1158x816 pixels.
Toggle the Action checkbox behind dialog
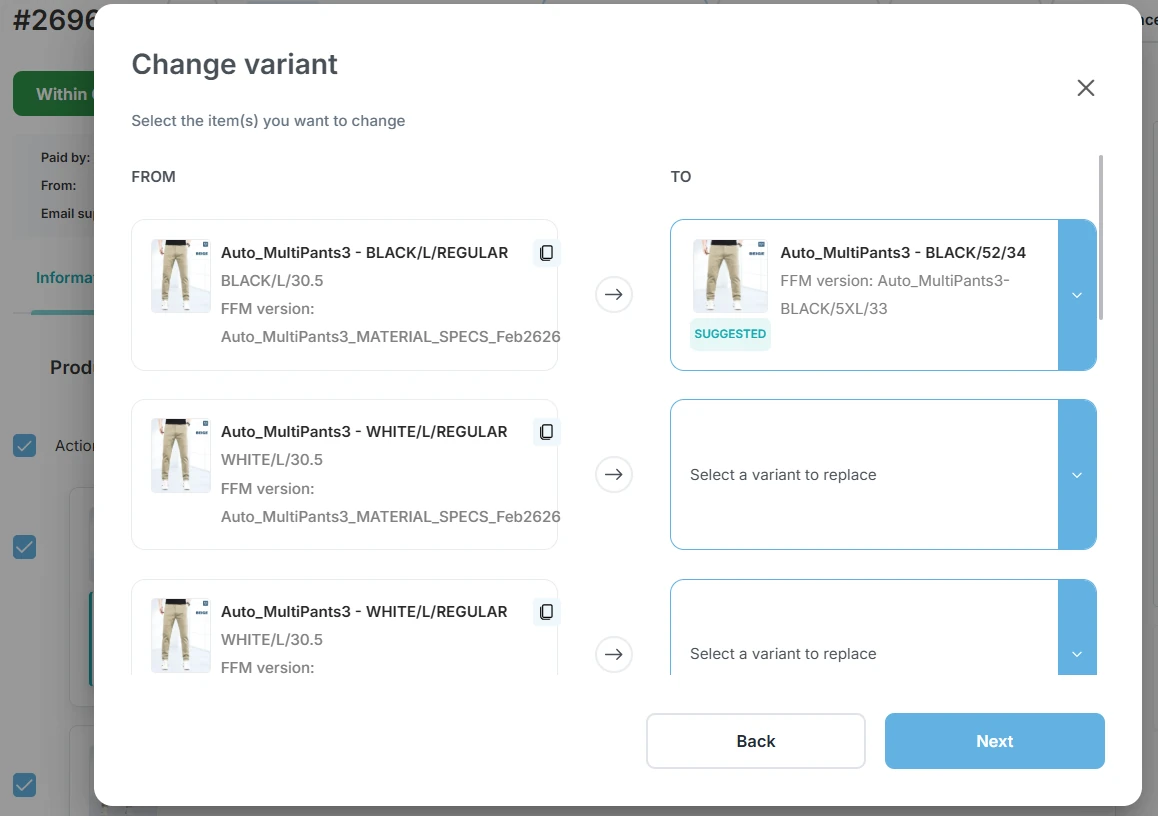click(25, 446)
